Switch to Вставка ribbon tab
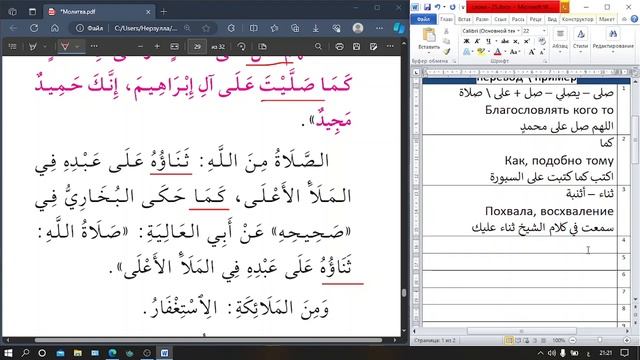Screen dimensions: 640x360 coord(464,19)
